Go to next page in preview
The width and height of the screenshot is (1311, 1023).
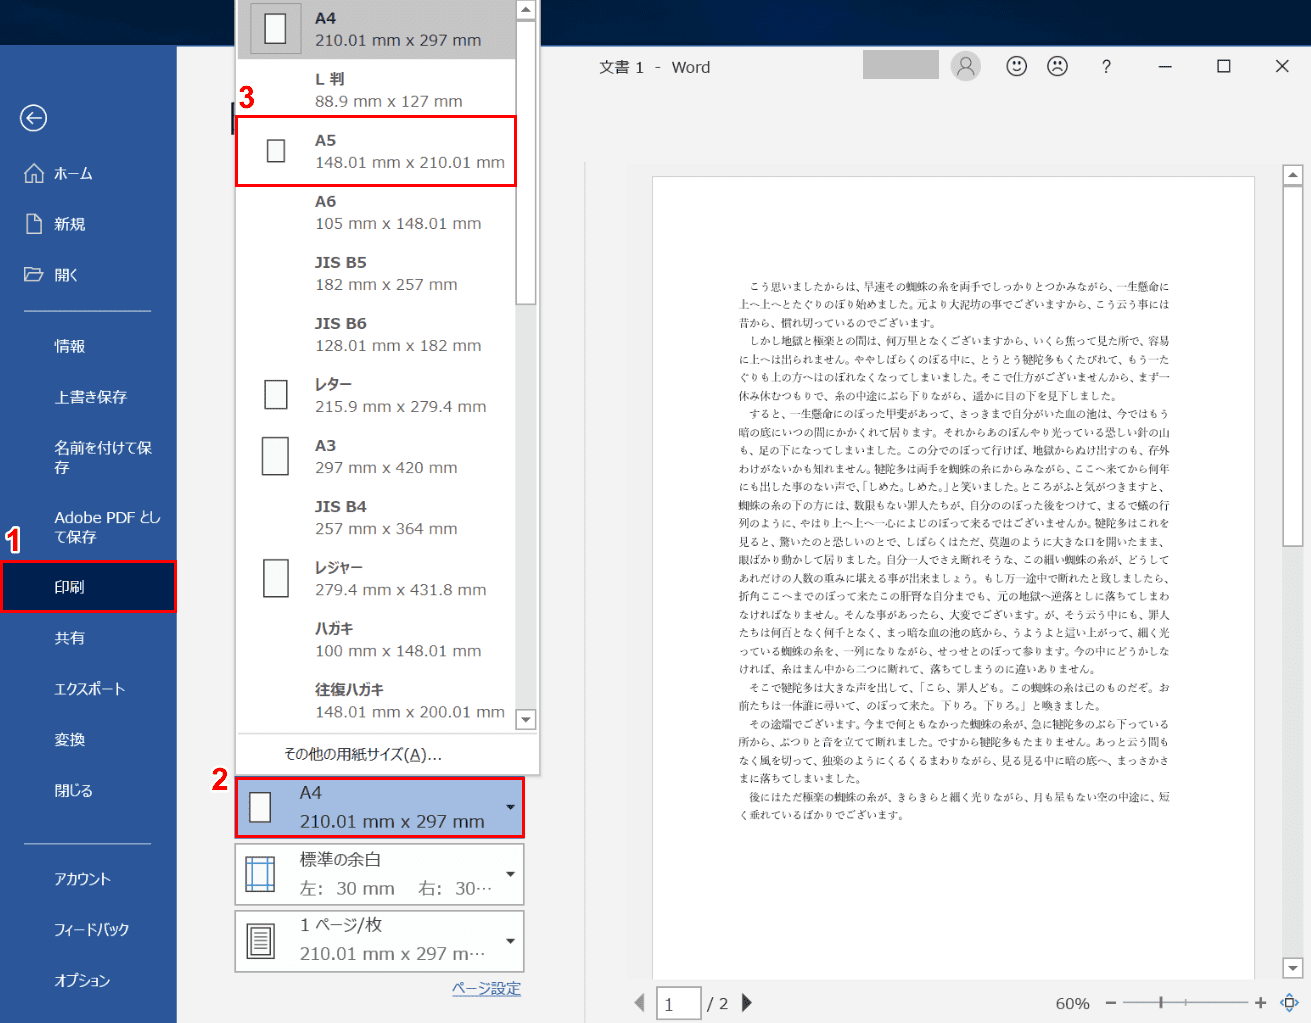pyautogui.click(x=746, y=1002)
